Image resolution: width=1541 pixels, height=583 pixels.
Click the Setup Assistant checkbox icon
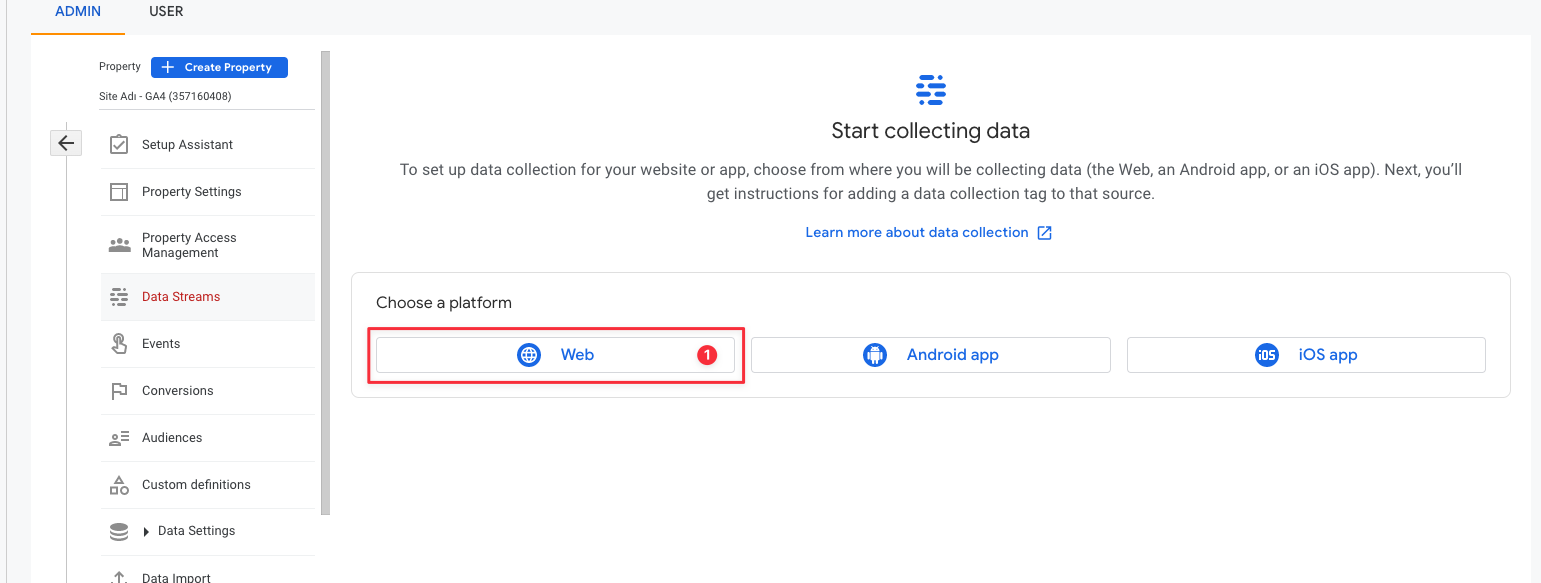[x=119, y=145]
